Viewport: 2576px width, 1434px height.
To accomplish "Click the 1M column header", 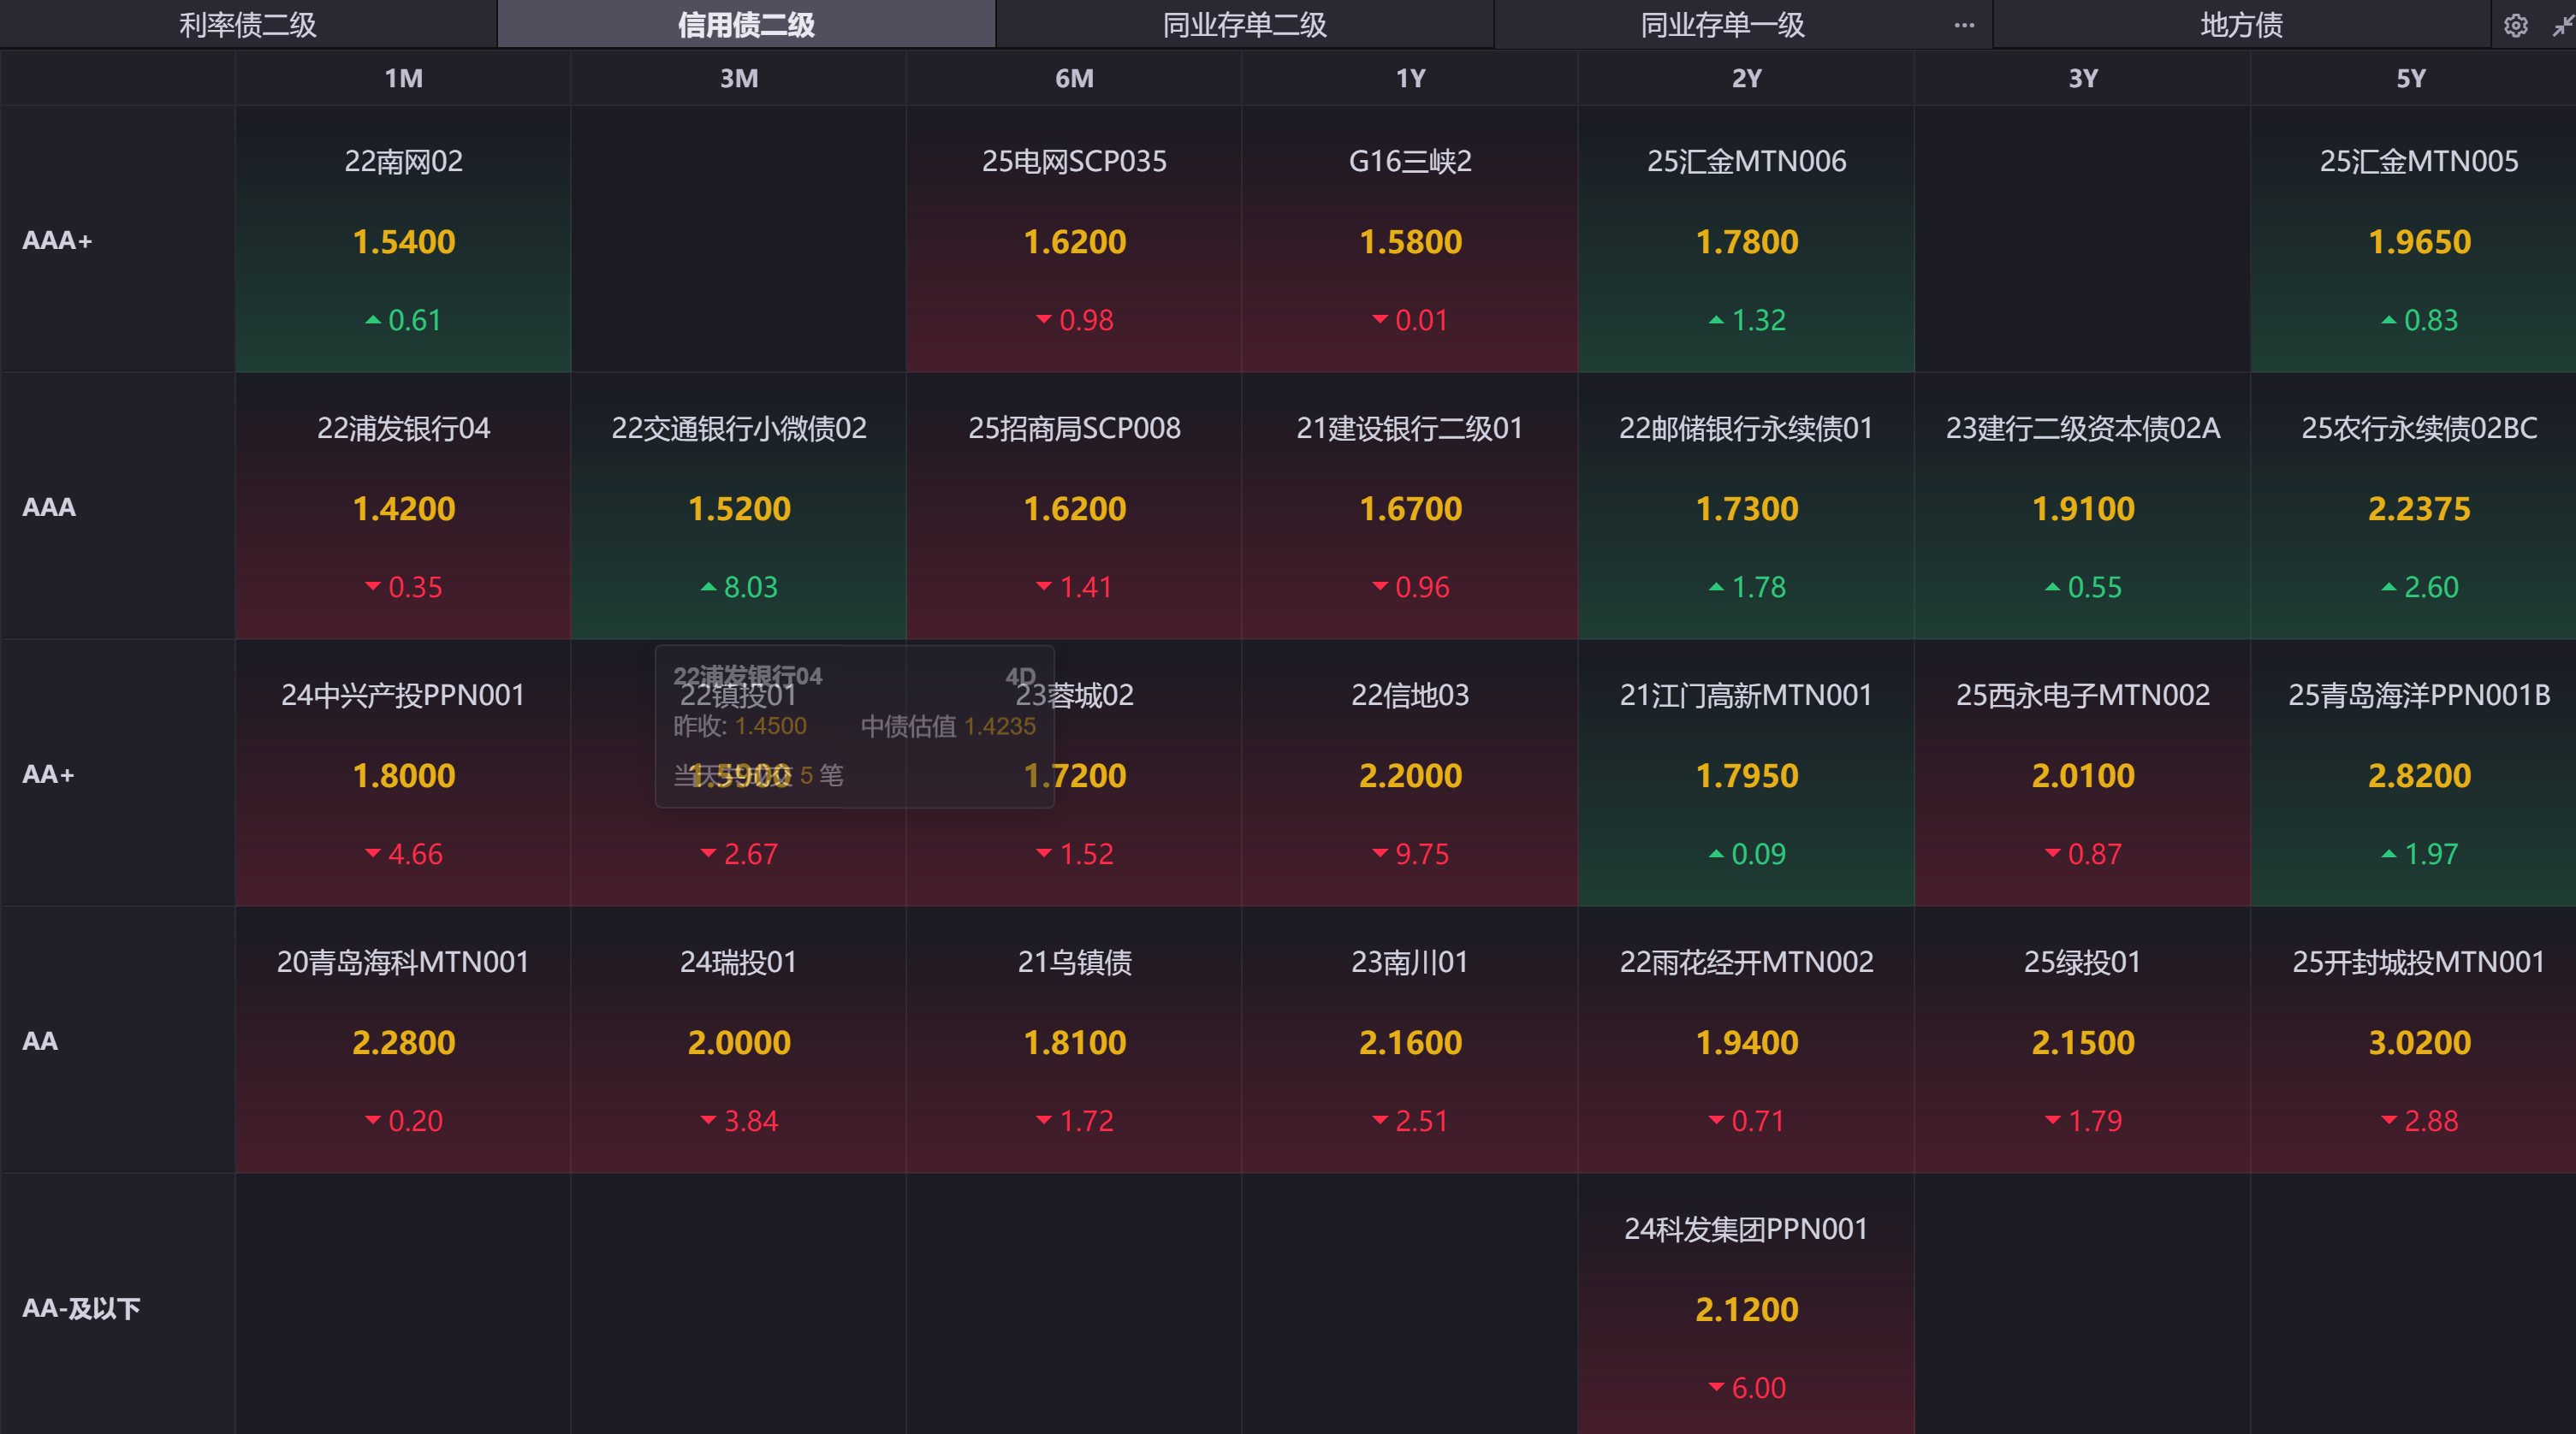I will tap(403, 78).
